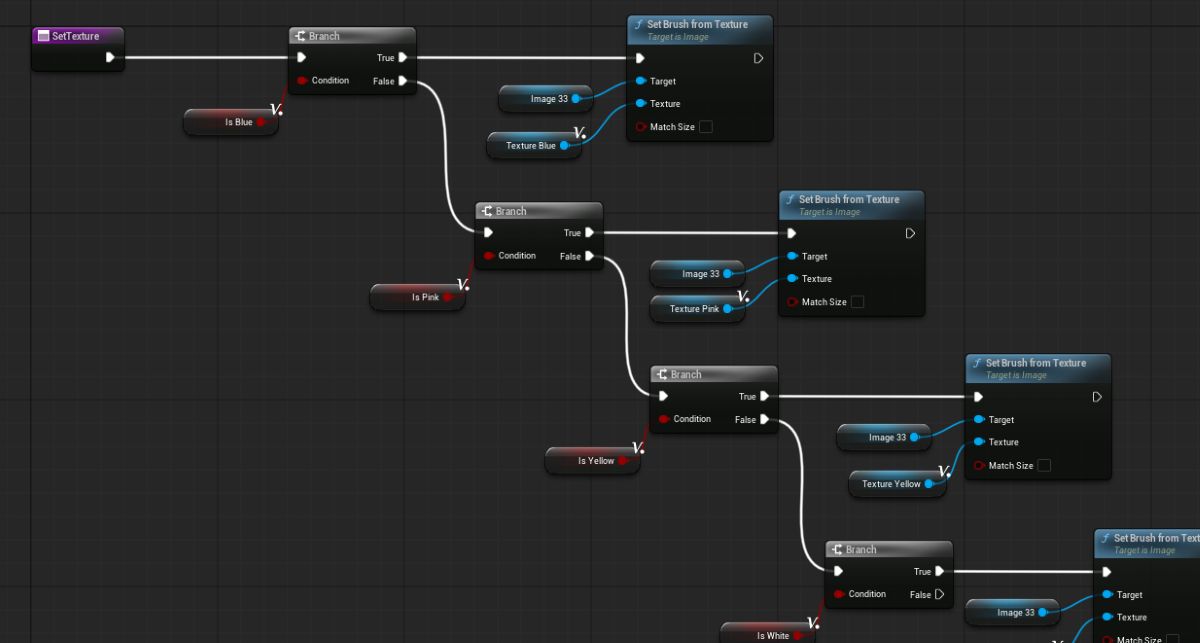
Task: Select the Texture Yellow variable node
Action: click(x=886, y=484)
